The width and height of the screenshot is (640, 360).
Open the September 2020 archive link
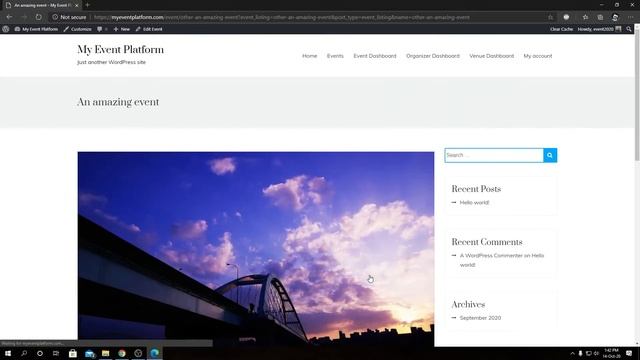(x=480, y=318)
